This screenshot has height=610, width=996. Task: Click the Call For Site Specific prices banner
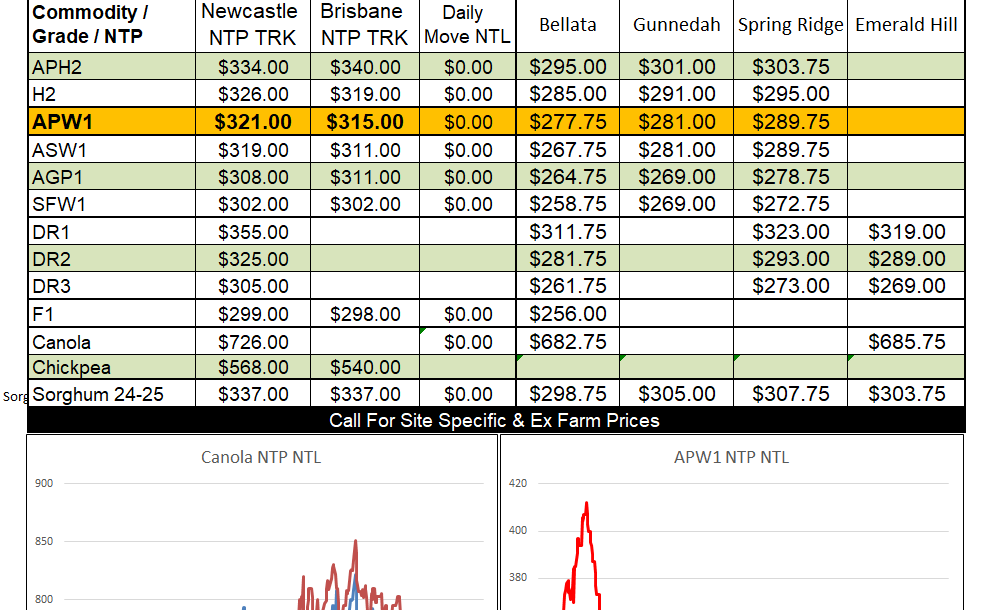click(x=495, y=420)
